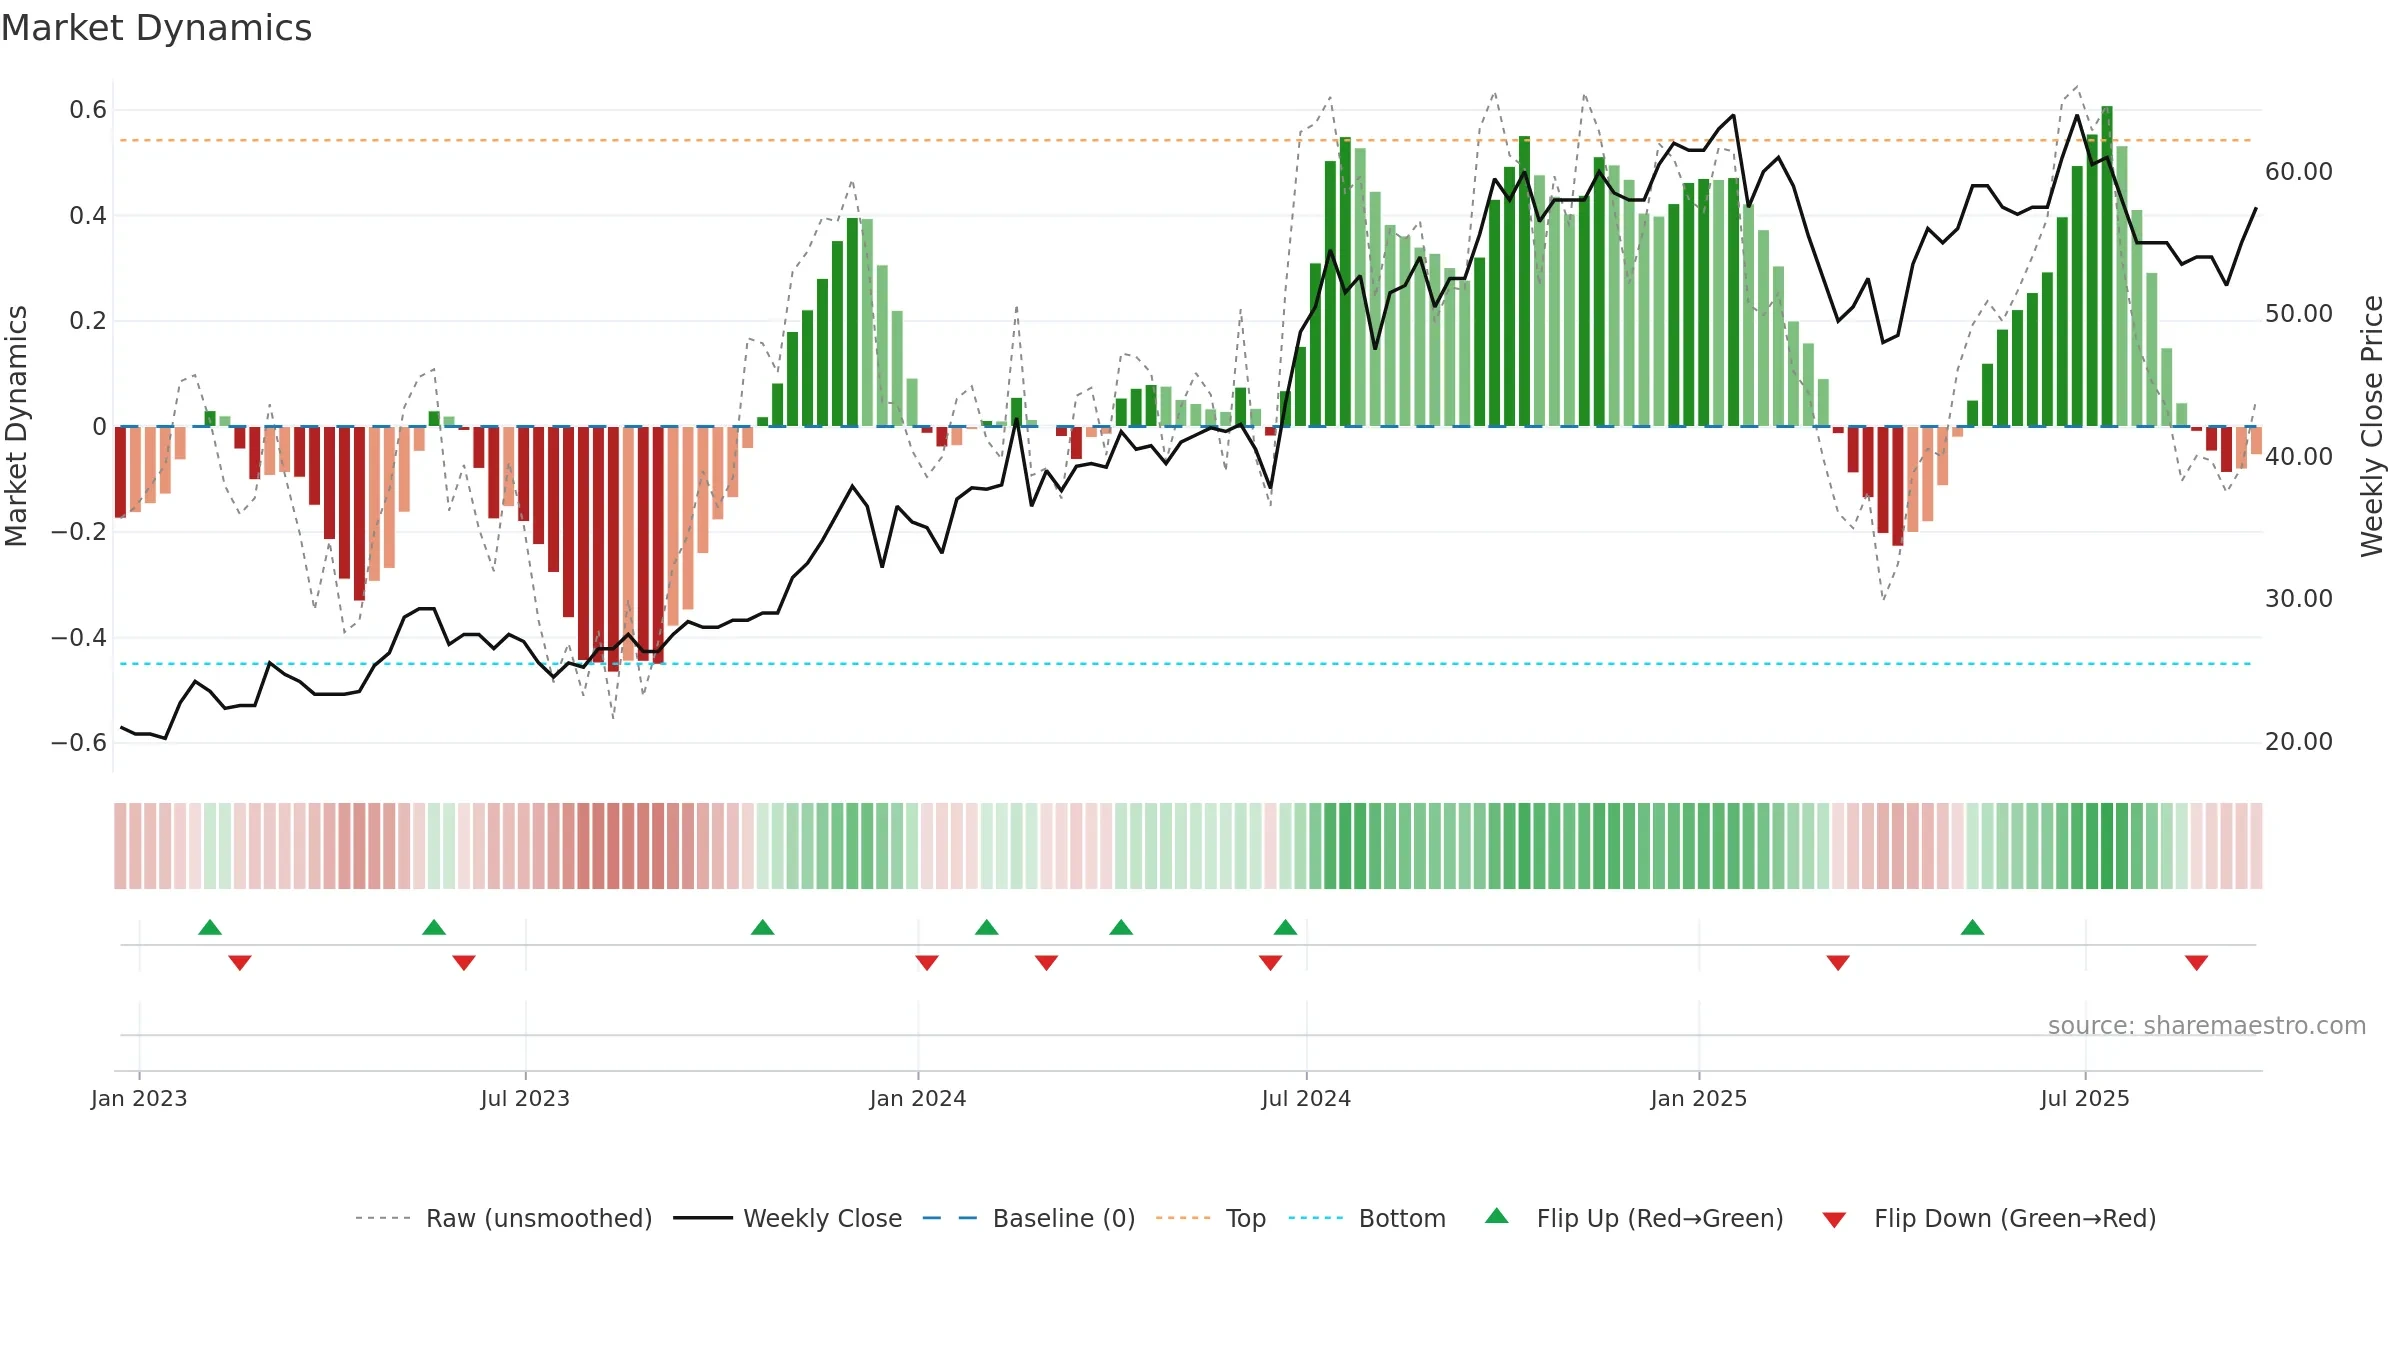This screenshot has height=1350, width=2400.
Task: Toggle the Baseline (0) legend entry
Action: point(1029,1219)
